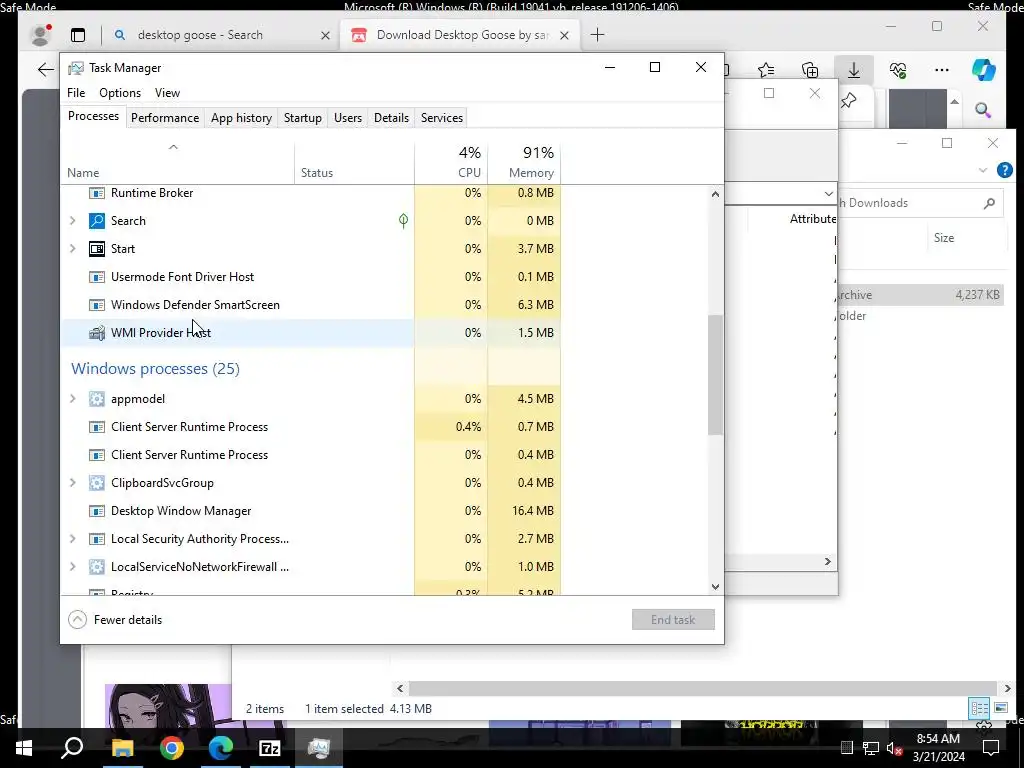Click the Edge downloads arrow icon
This screenshot has height=768, width=1024.
point(854,70)
